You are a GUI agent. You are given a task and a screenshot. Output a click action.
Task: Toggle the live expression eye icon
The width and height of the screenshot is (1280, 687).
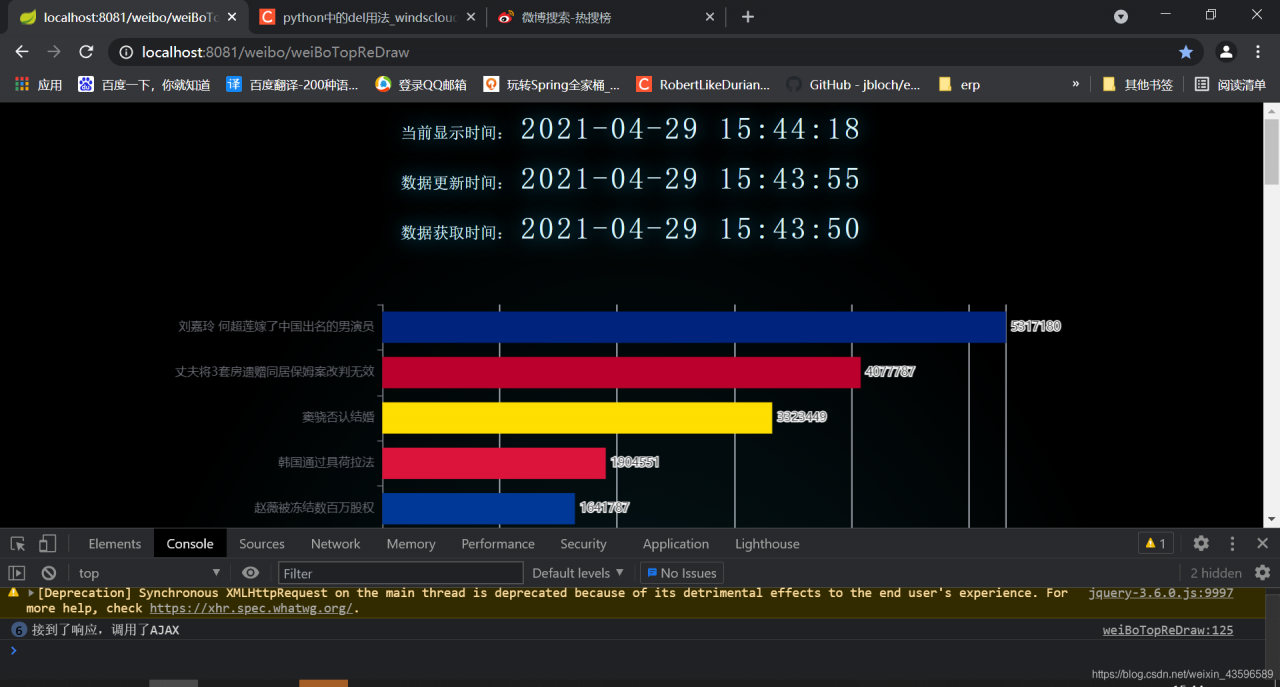(250, 573)
